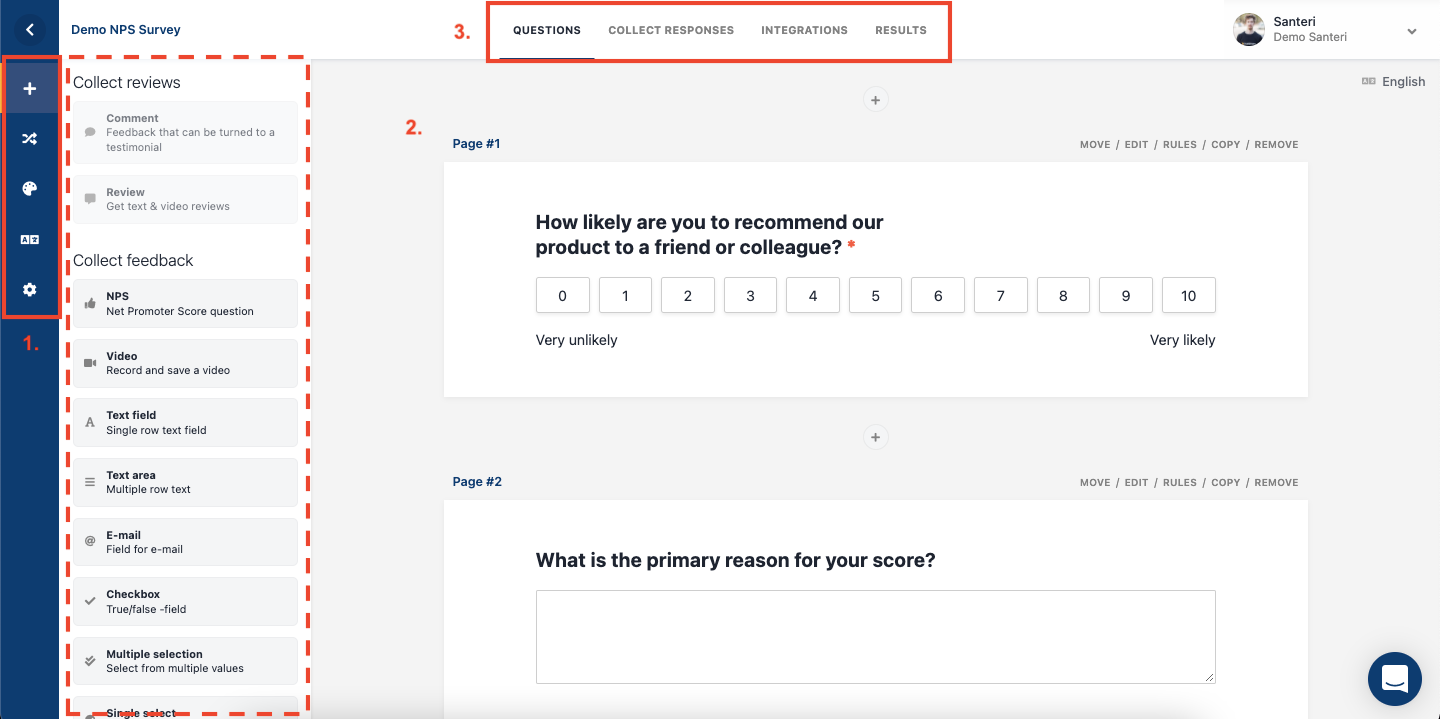Add a Text field element
Screen dimensions: 1440x719
(185, 422)
